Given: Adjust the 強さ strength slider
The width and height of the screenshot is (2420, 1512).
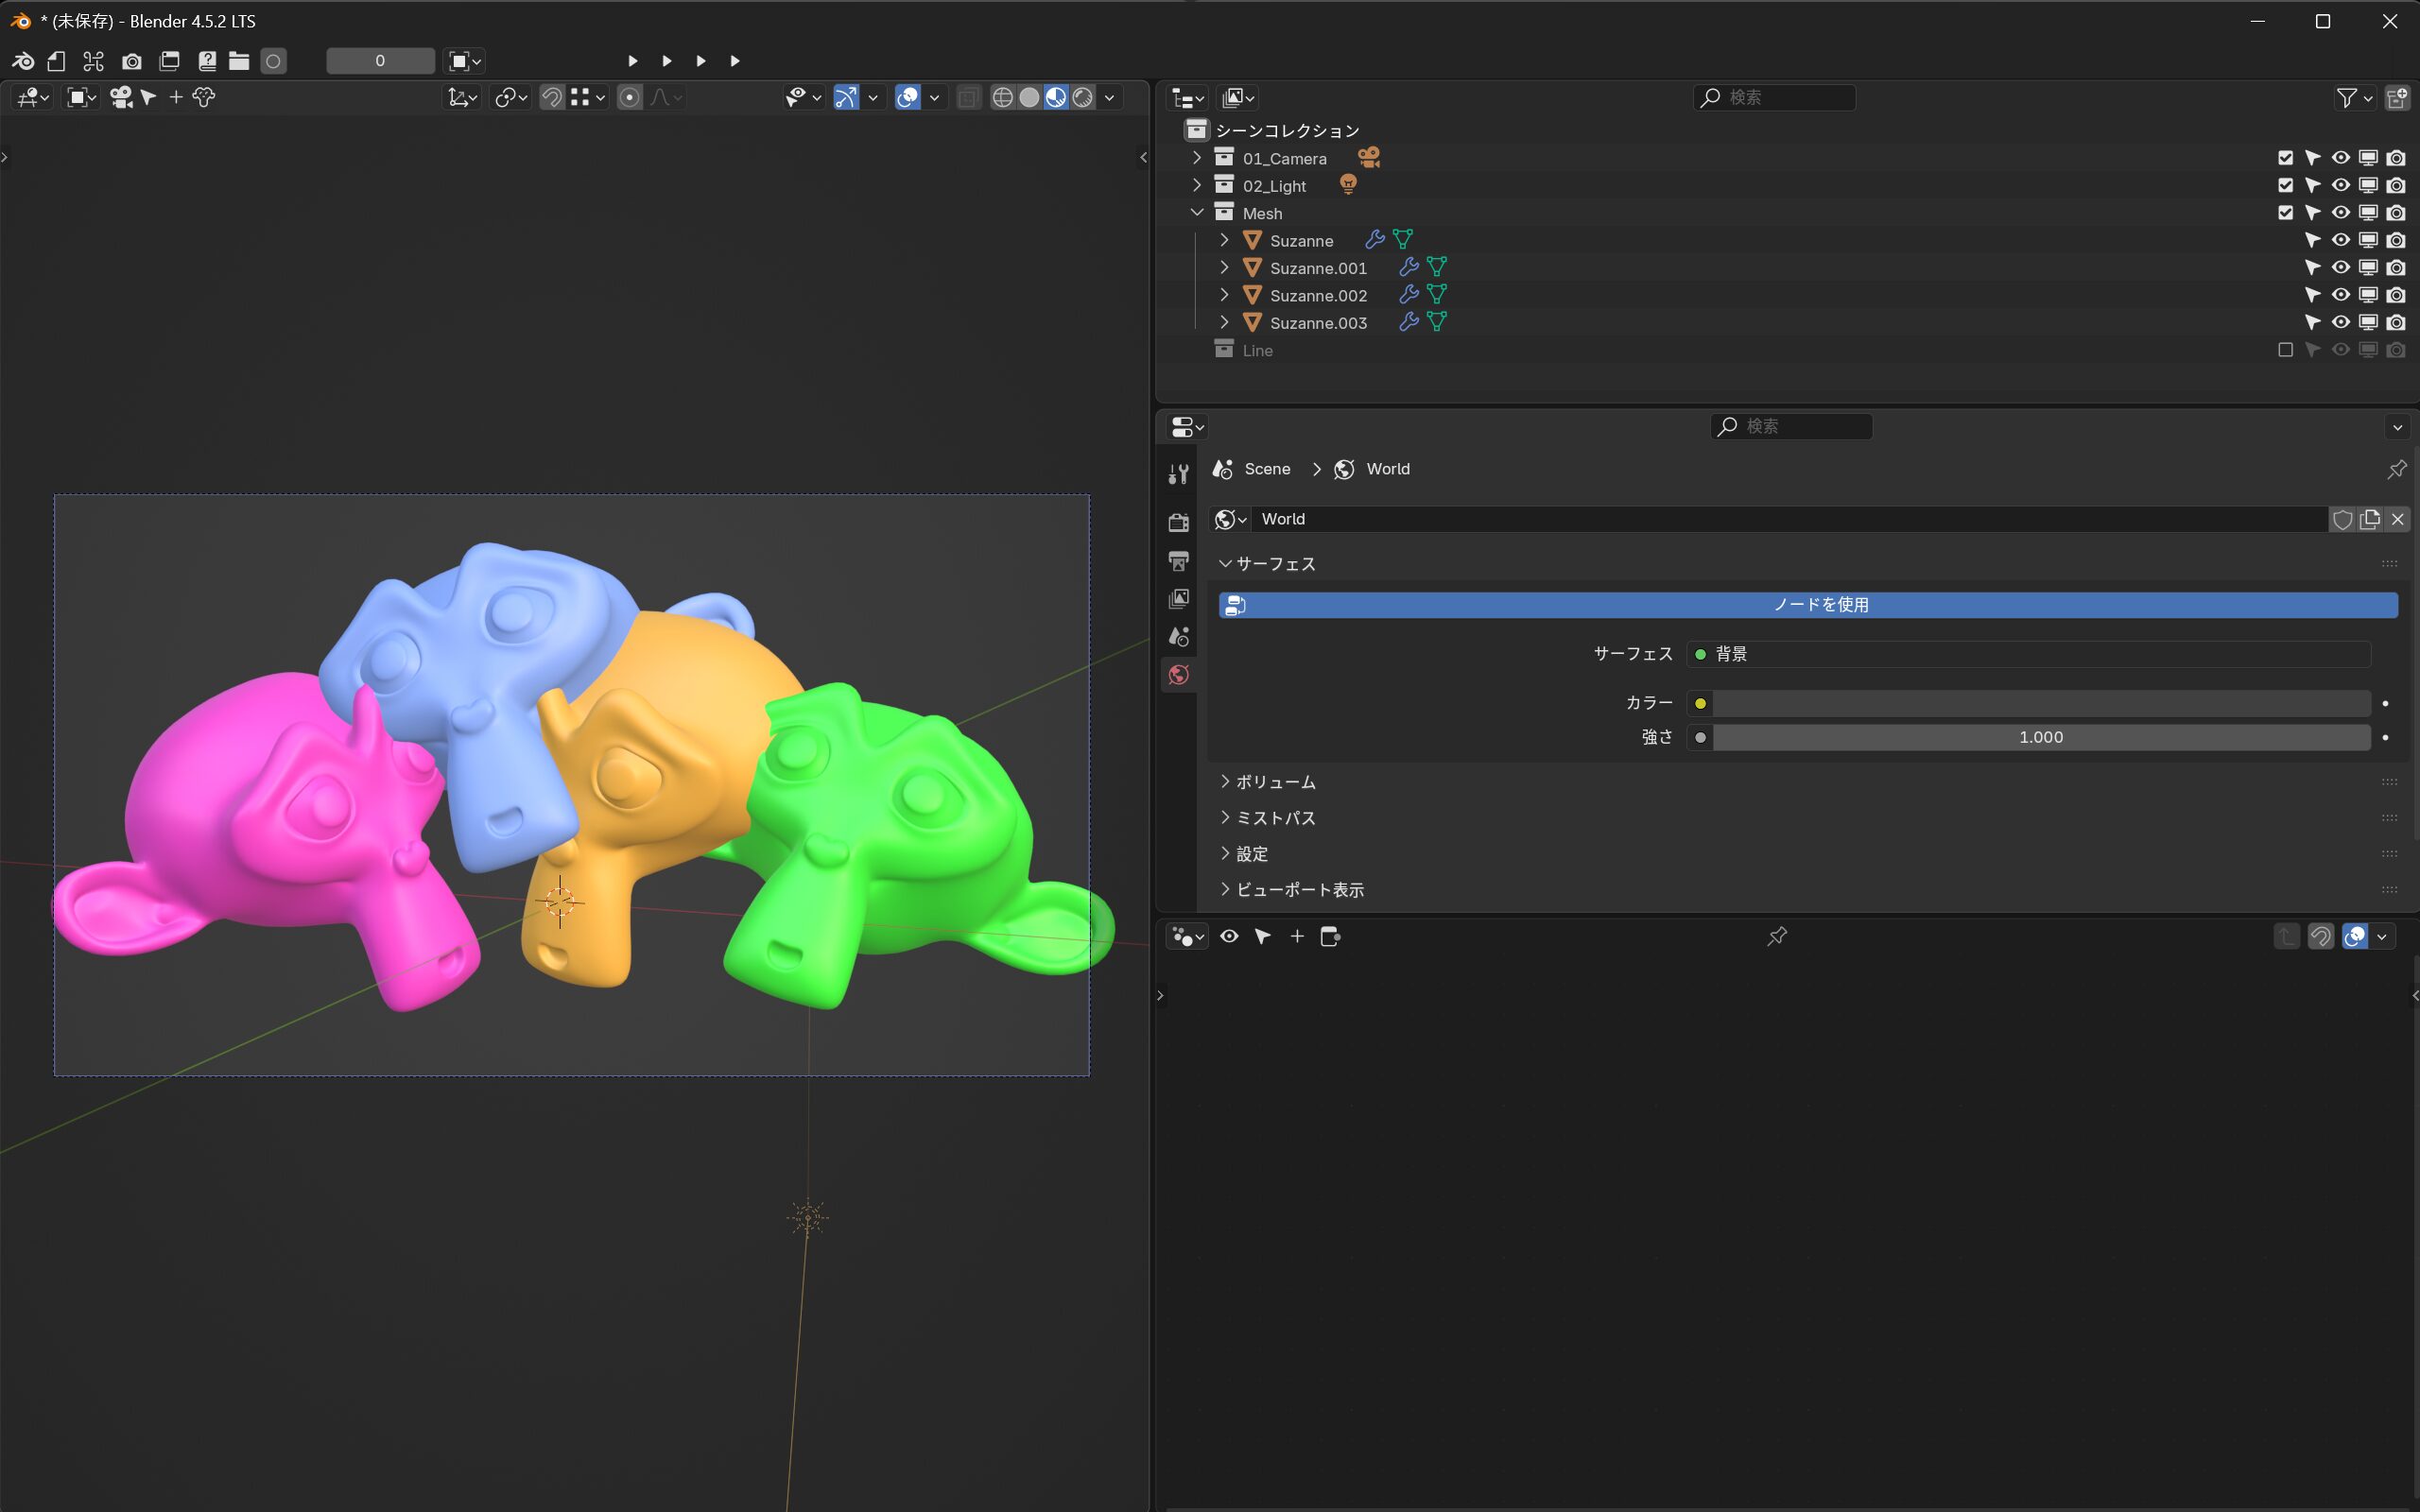Looking at the screenshot, I should (2040, 737).
